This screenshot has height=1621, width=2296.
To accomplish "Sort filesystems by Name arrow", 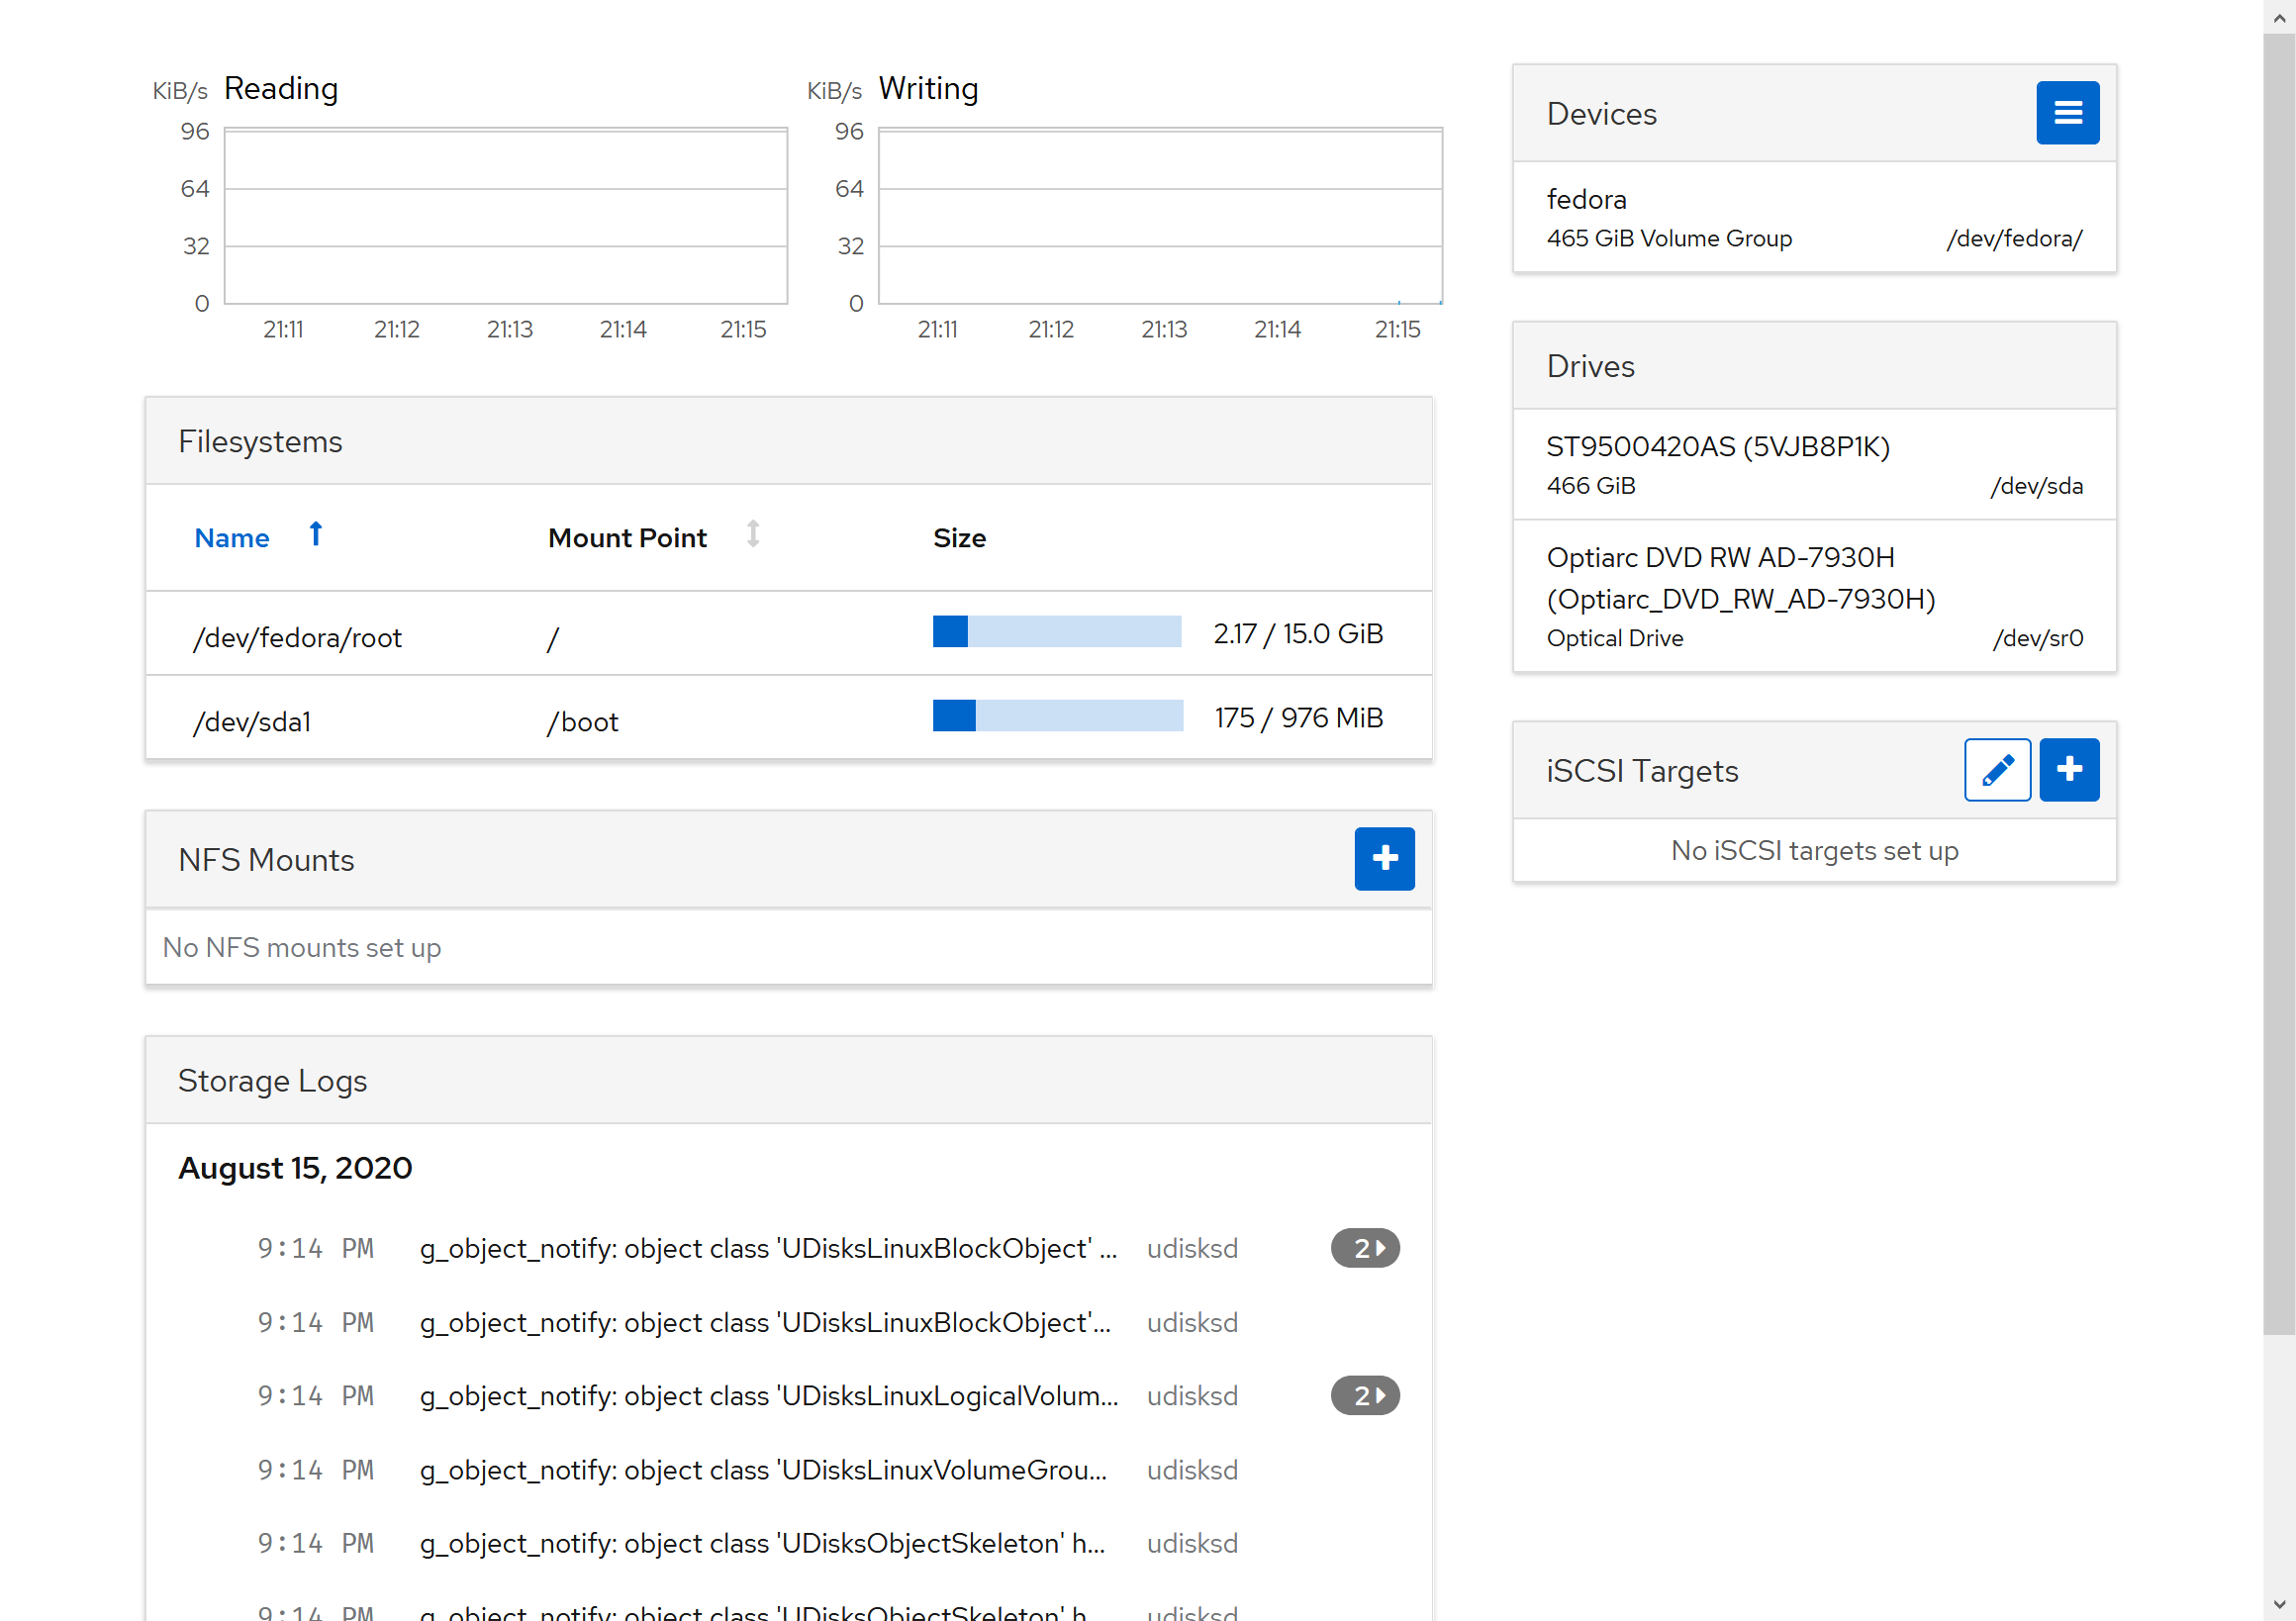I will [315, 535].
